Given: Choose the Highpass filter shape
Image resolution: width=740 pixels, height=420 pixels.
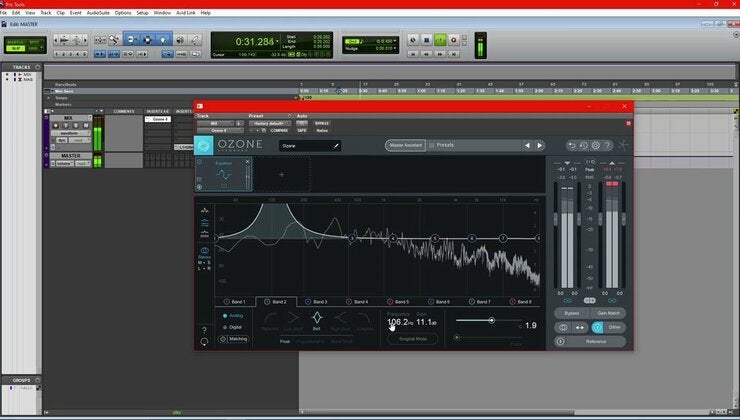Looking at the screenshot, I should point(270,320).
